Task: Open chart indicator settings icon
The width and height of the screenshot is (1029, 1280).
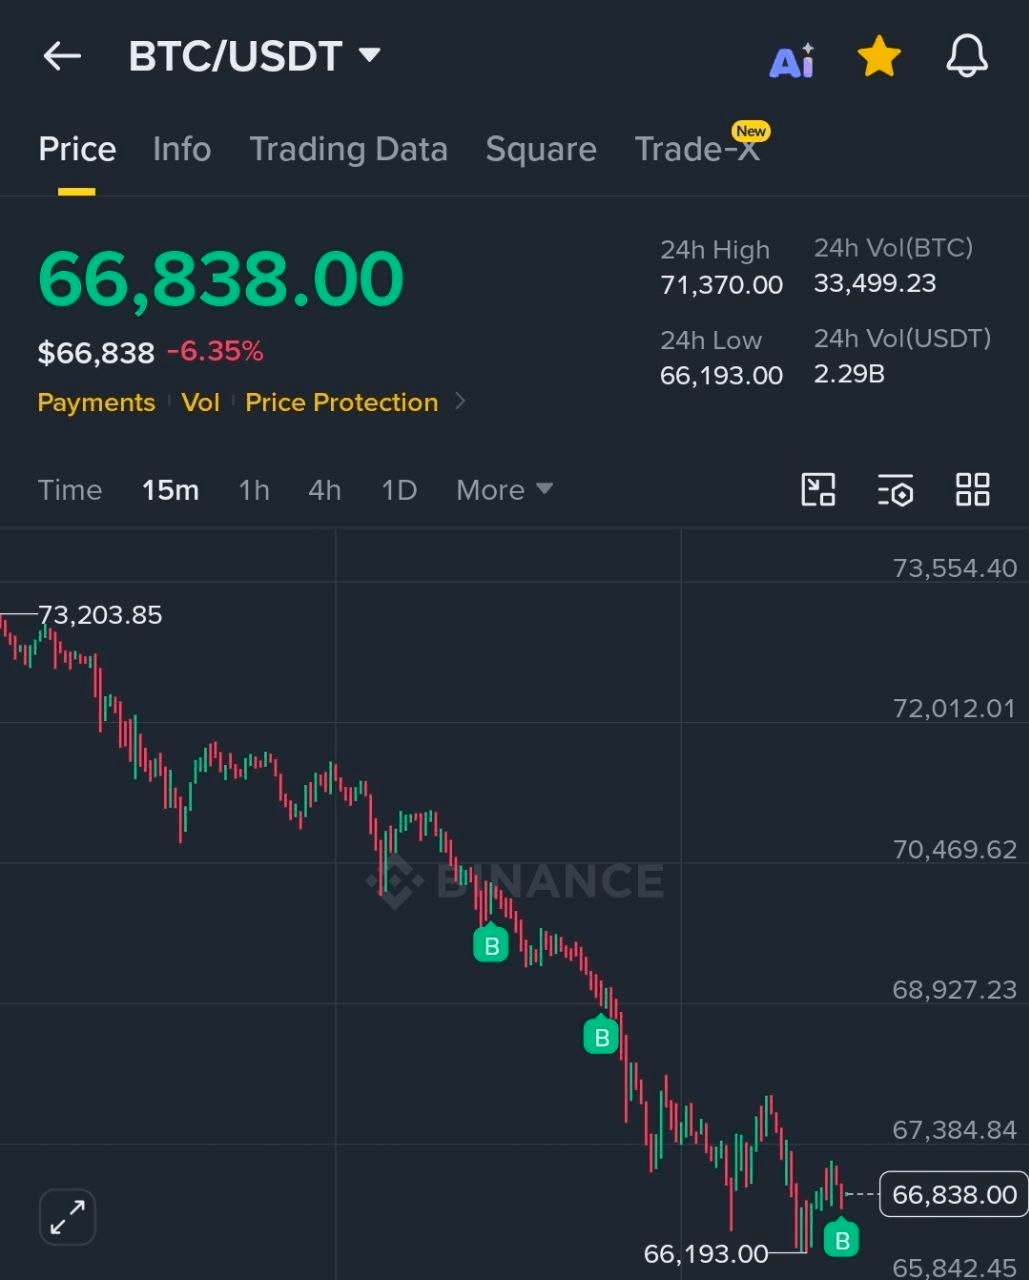Action: 895,490
